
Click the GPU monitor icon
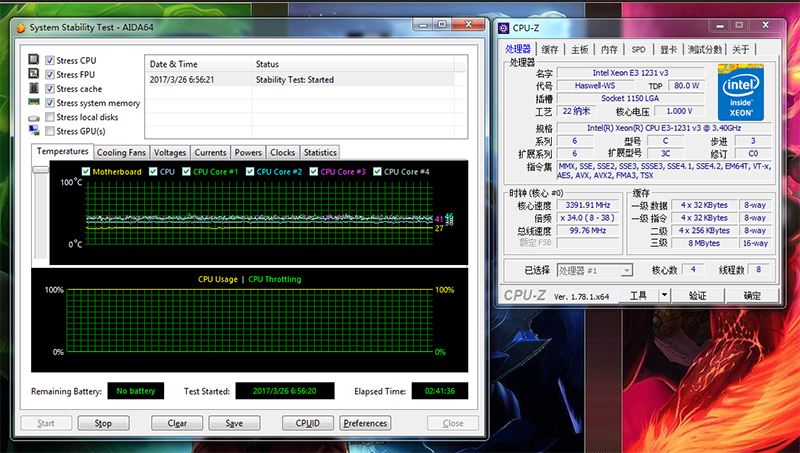coord(34,131)
